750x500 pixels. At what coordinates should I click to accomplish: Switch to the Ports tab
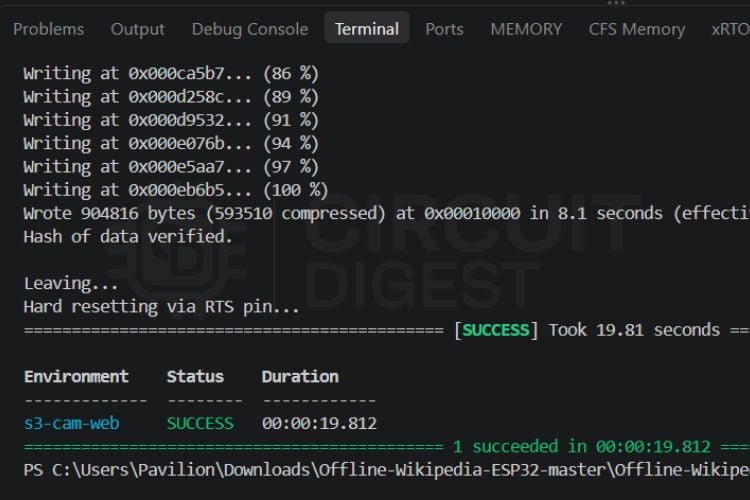click(x=444, y=29)
